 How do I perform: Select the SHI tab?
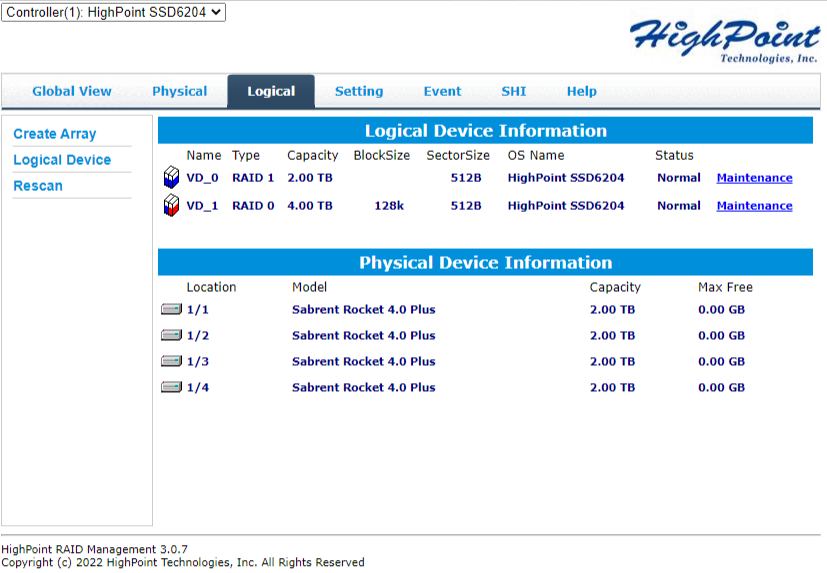[x=514, y=91]
